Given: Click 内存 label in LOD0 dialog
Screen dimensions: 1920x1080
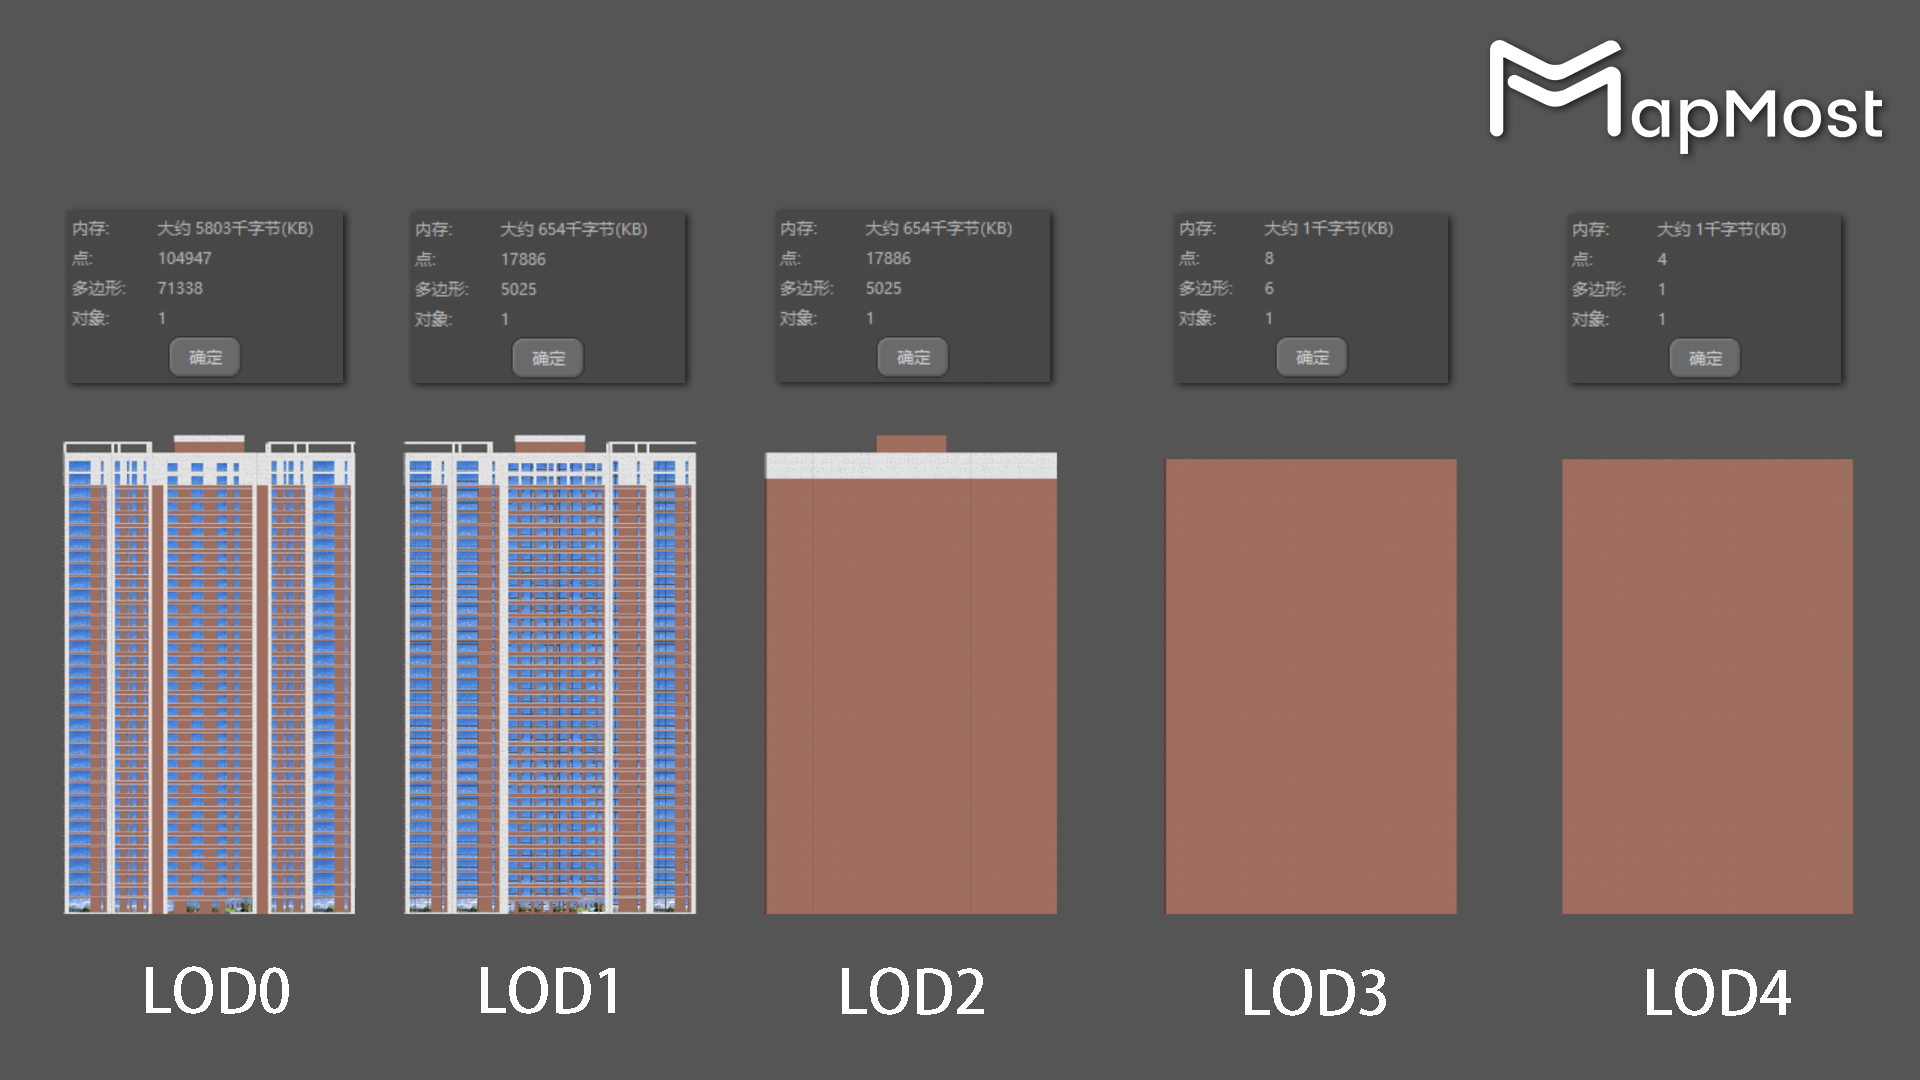Looking at the screenshot, I should [91, 228].
